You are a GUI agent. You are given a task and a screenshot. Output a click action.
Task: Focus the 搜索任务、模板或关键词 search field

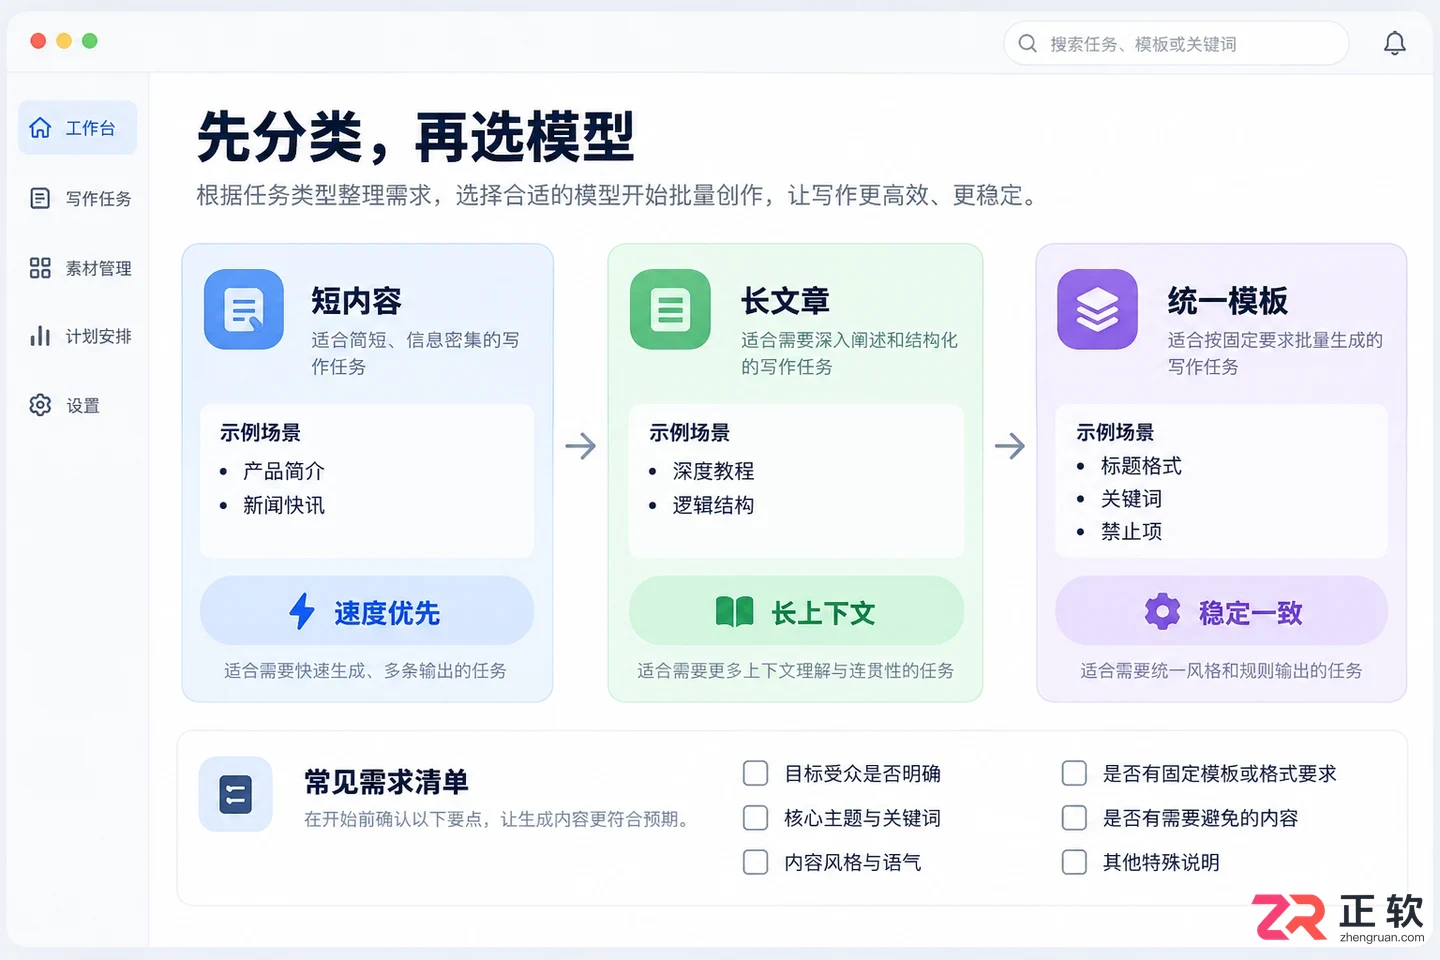coord(1176,43)
